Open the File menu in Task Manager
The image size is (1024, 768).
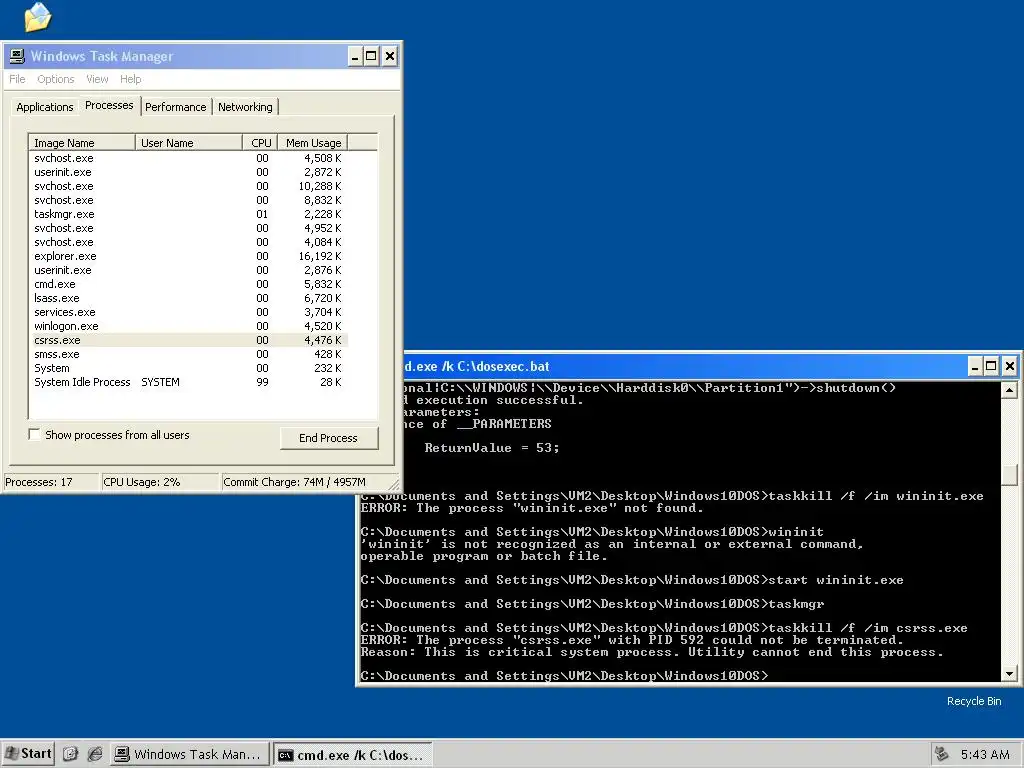[x=17, y=79]
